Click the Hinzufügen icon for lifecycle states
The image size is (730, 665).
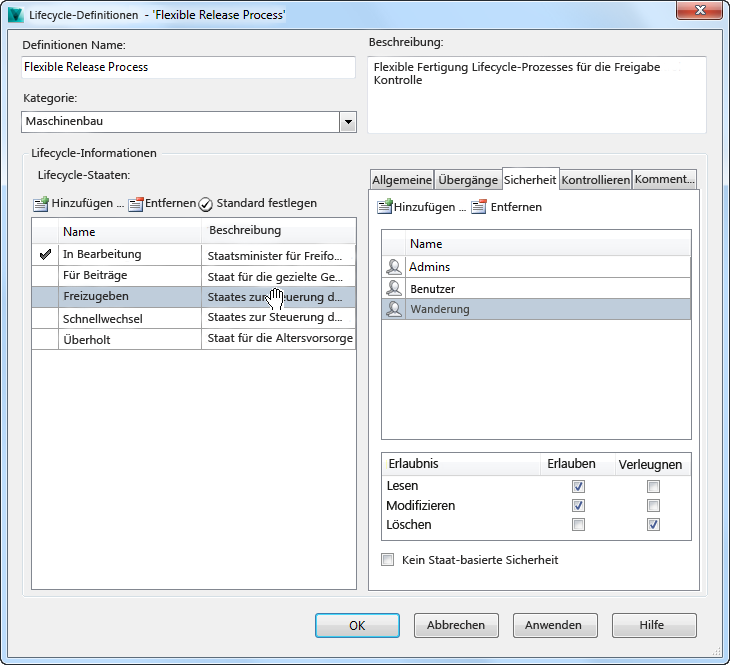point(41,204)
